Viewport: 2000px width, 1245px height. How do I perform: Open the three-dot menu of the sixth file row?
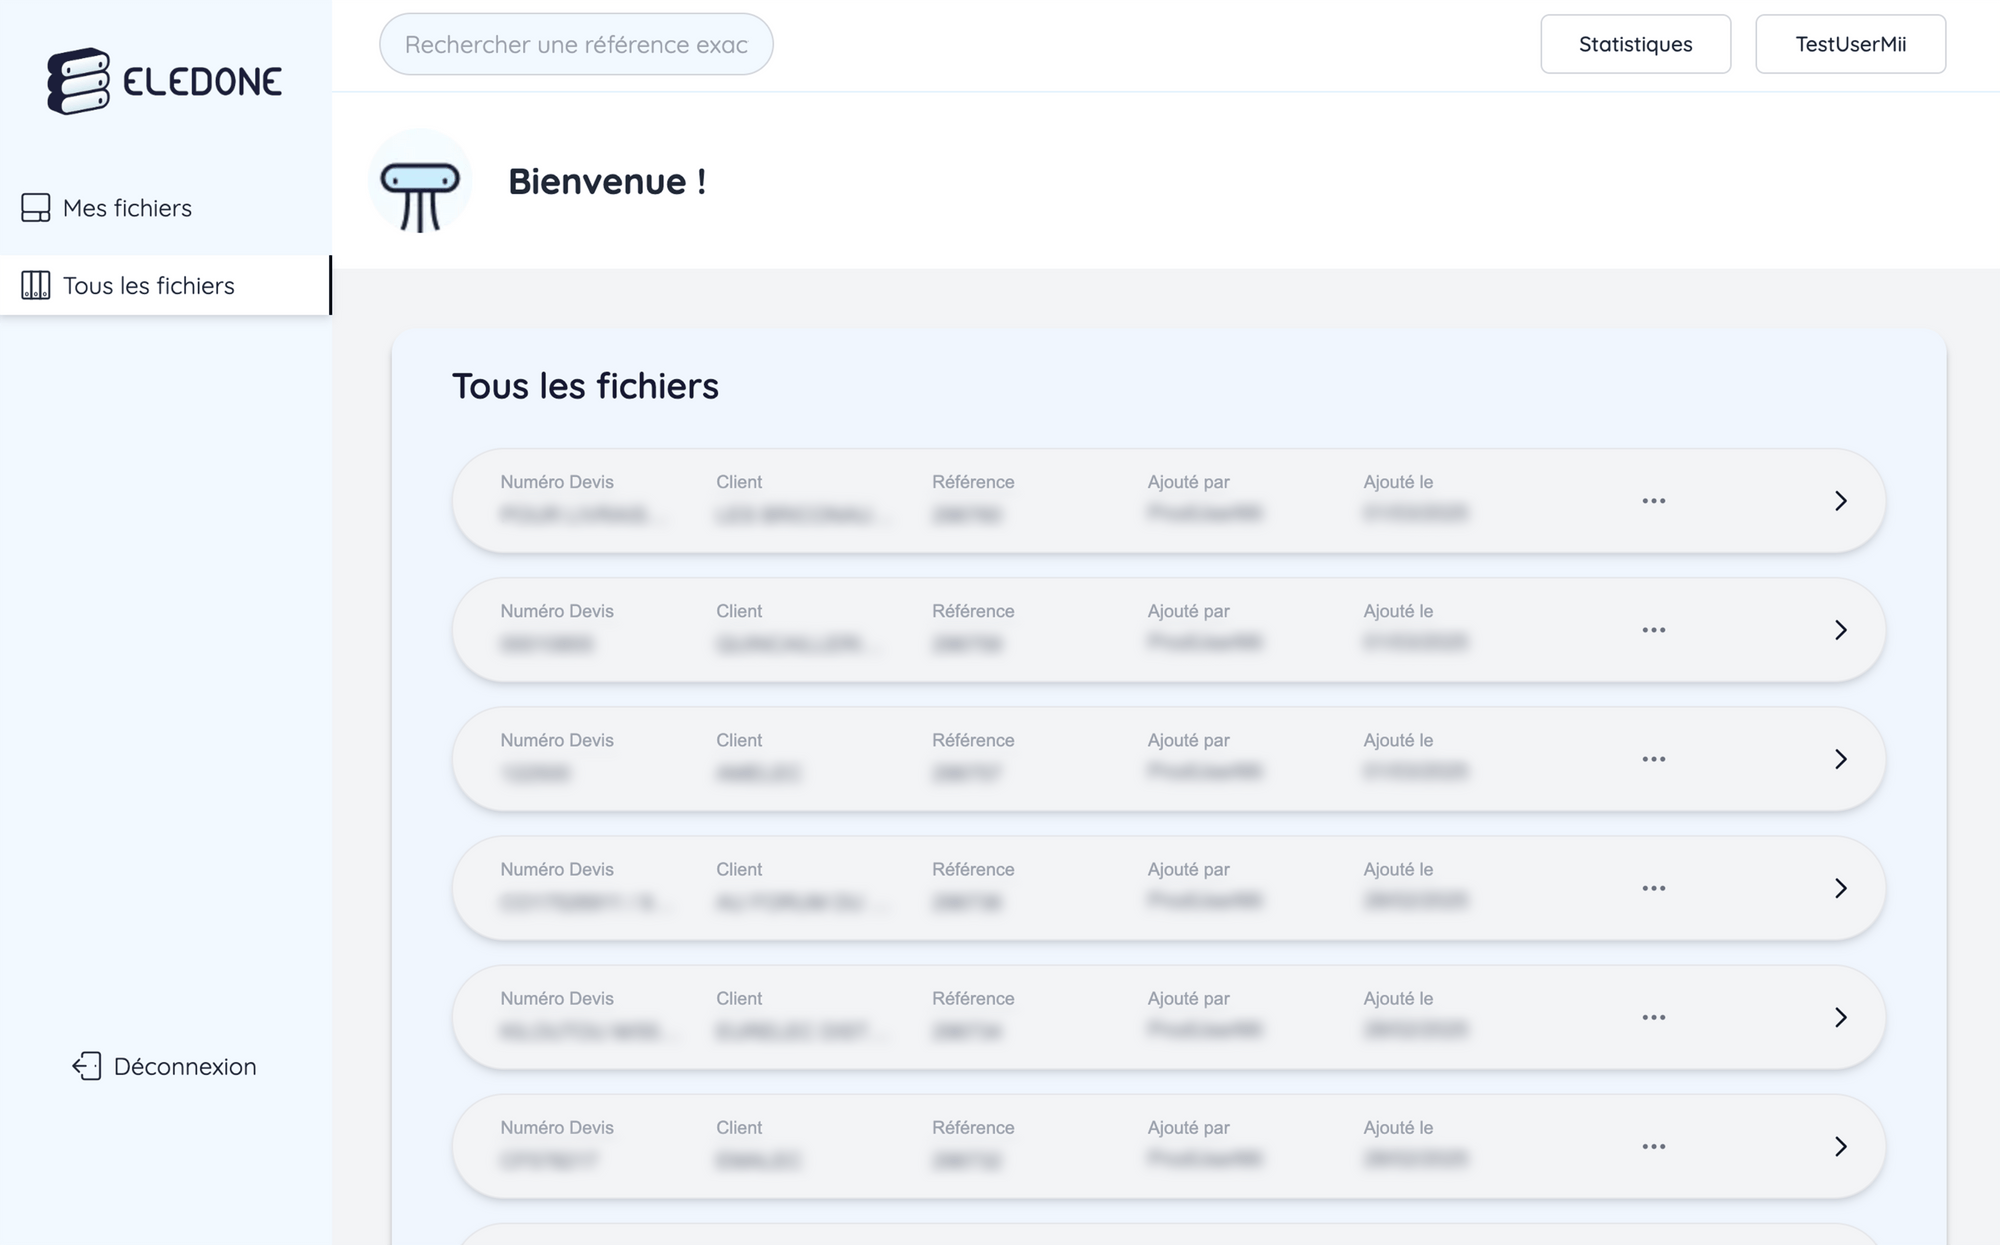(x=1654, y=1146)
